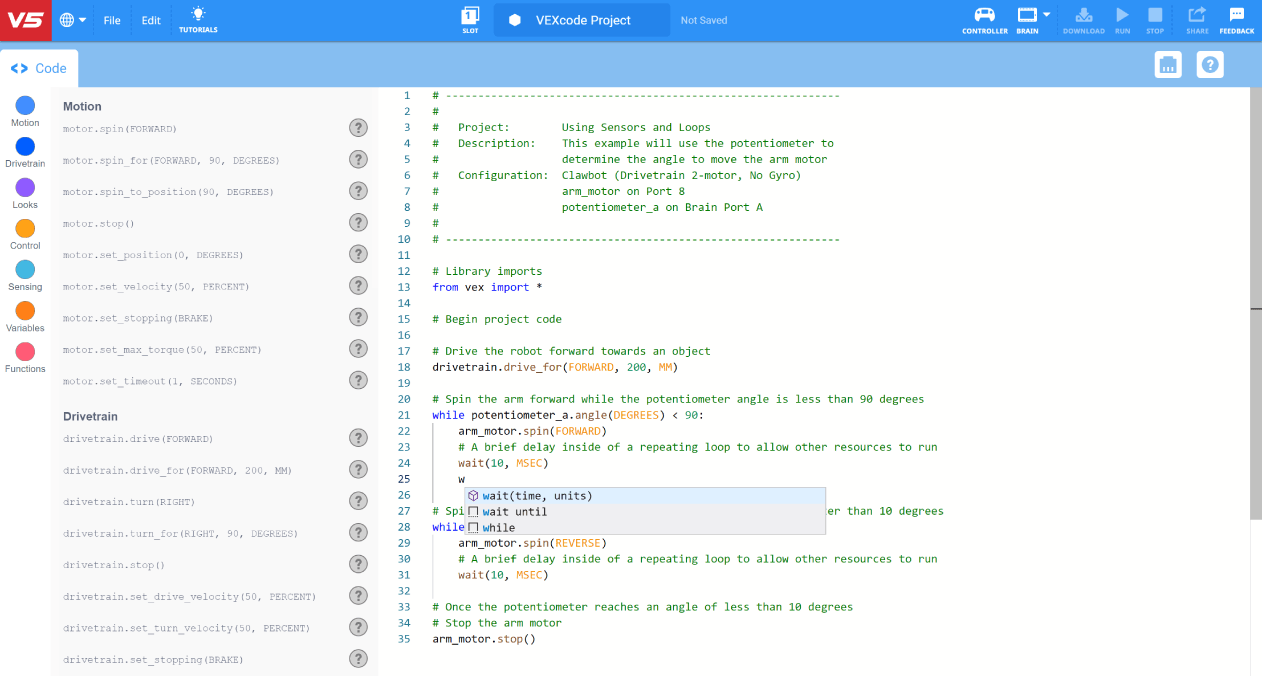This screenshot has width=1262, height=676.
Task: Open help for motor.spin(FORWARD)
Action: [358, 127]
